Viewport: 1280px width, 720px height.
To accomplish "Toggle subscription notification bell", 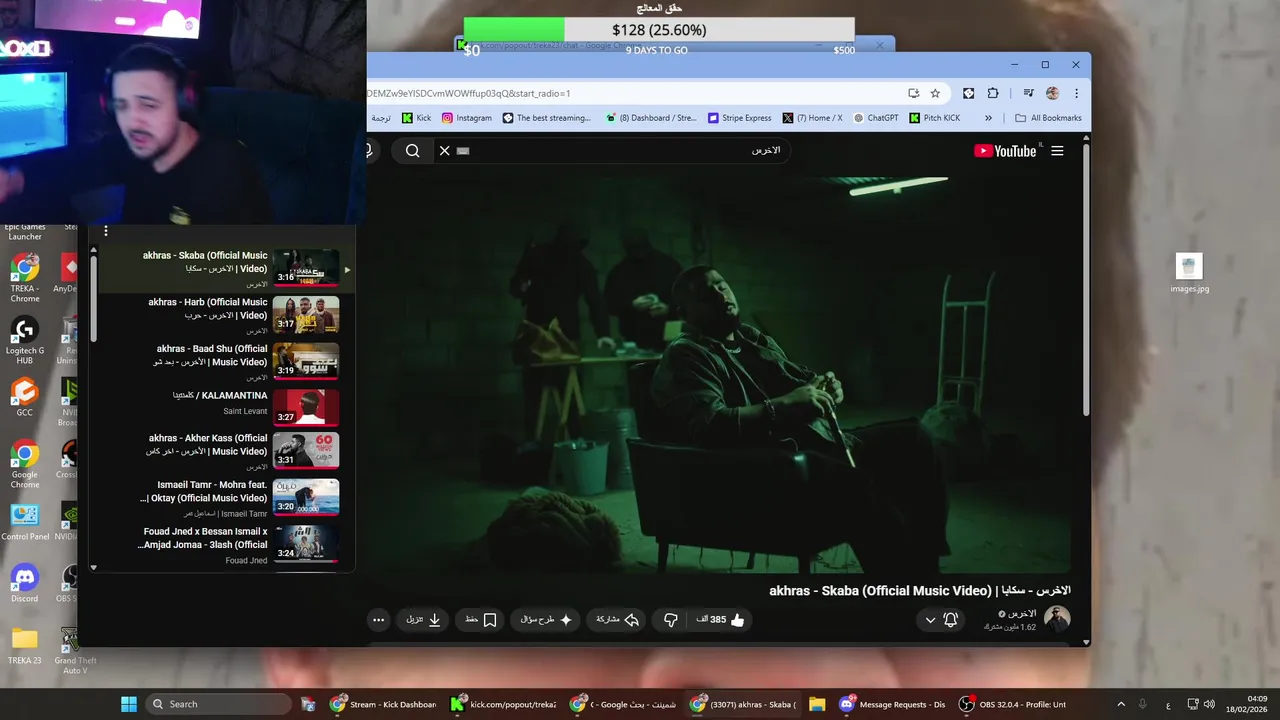I will pos(951,620).
